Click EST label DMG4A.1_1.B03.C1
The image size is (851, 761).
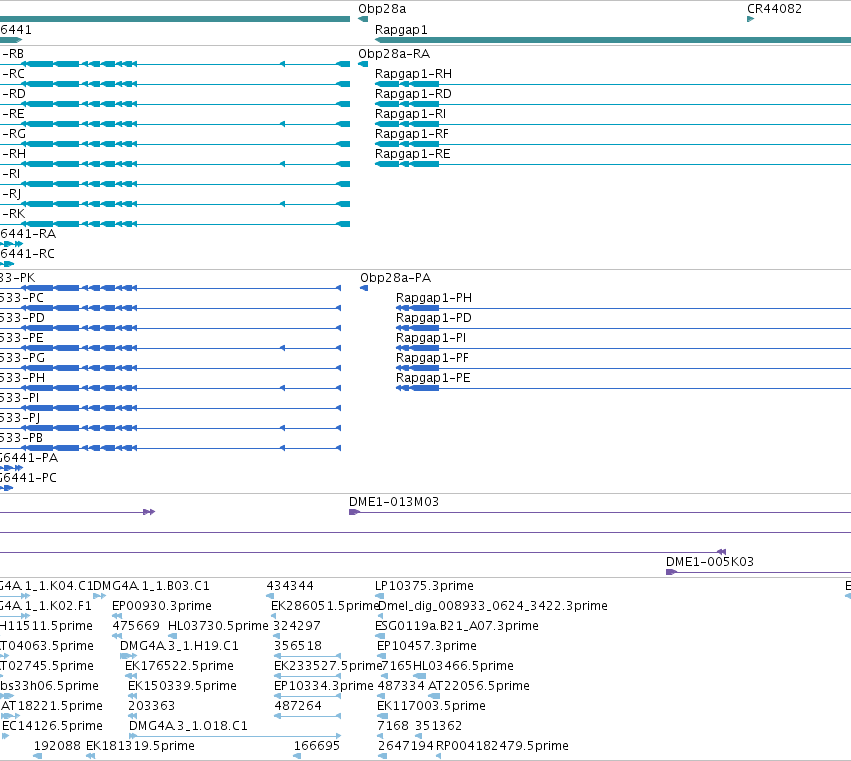[151, 586]
